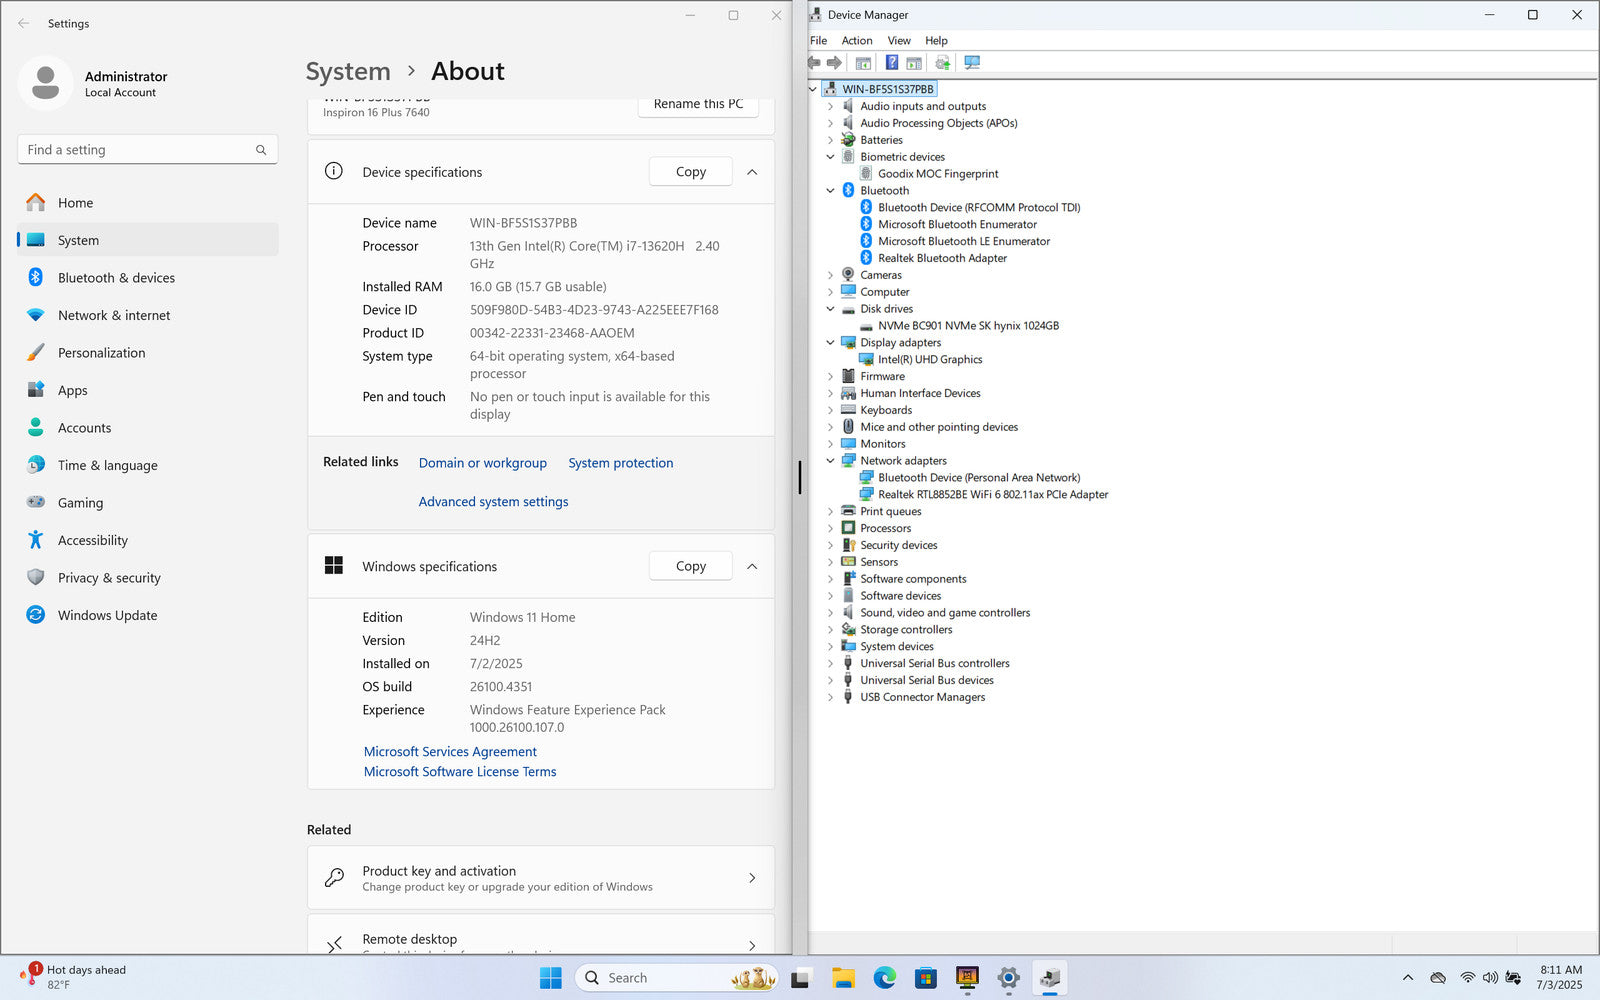Screen dimensions: 1600x1000
Task: Collapse the Bluetooth category in device tree
Action: point(830,191)
